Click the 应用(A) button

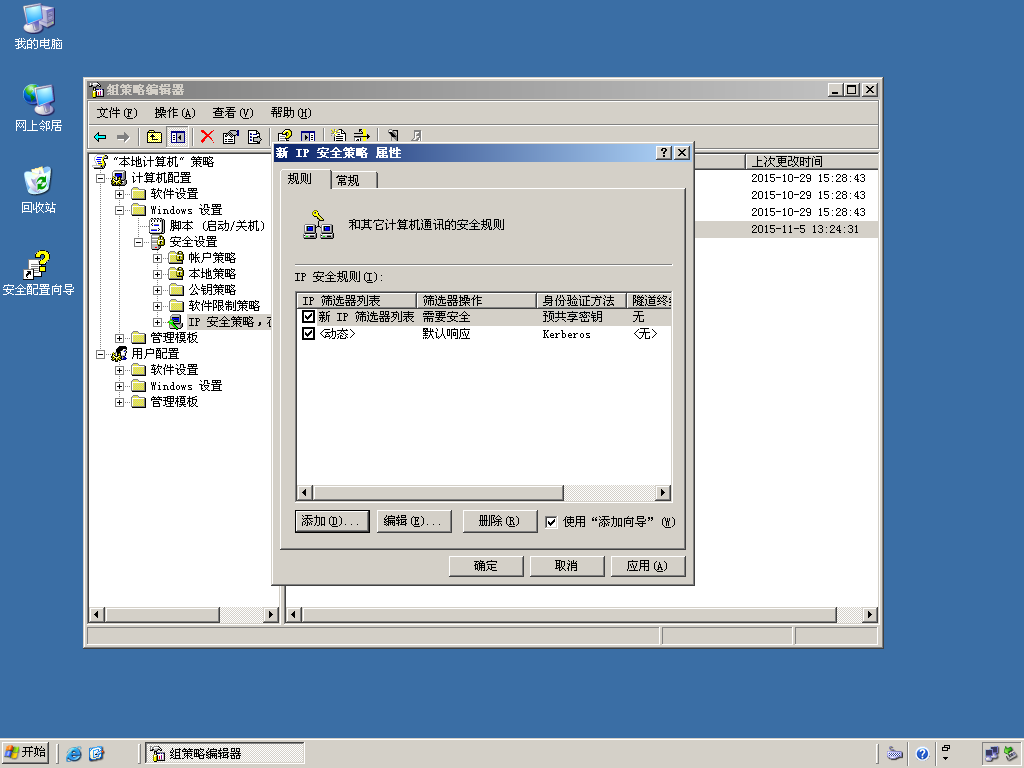pyautogui.click(x=648, y=566)
